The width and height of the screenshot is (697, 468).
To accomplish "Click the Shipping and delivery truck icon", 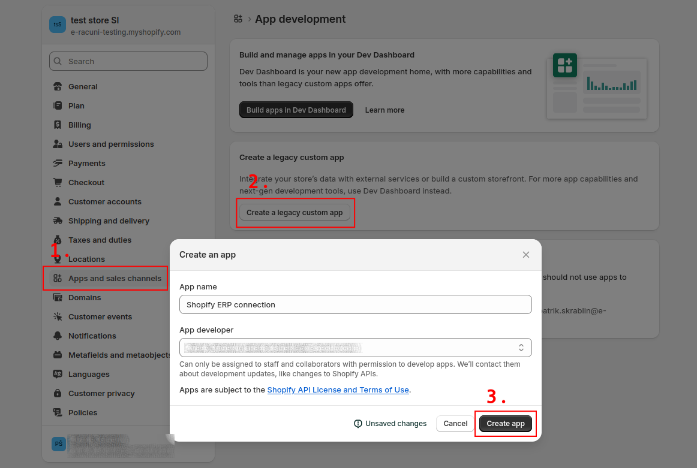I will 59,221.
